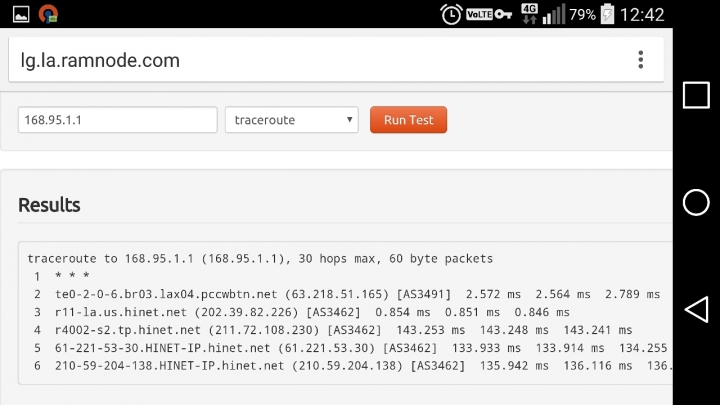The image size is (720, 405).
Task: Tap the Android back navigation triangle
Action: point(696,309)
